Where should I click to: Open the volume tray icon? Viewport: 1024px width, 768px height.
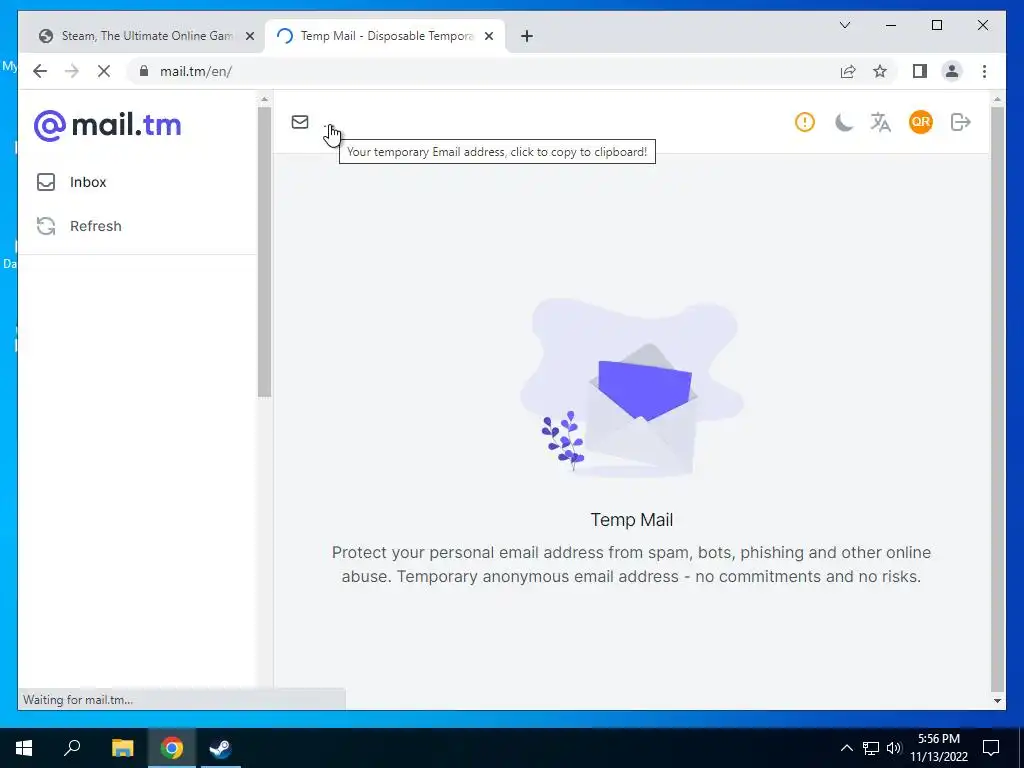tap(894, 748)
